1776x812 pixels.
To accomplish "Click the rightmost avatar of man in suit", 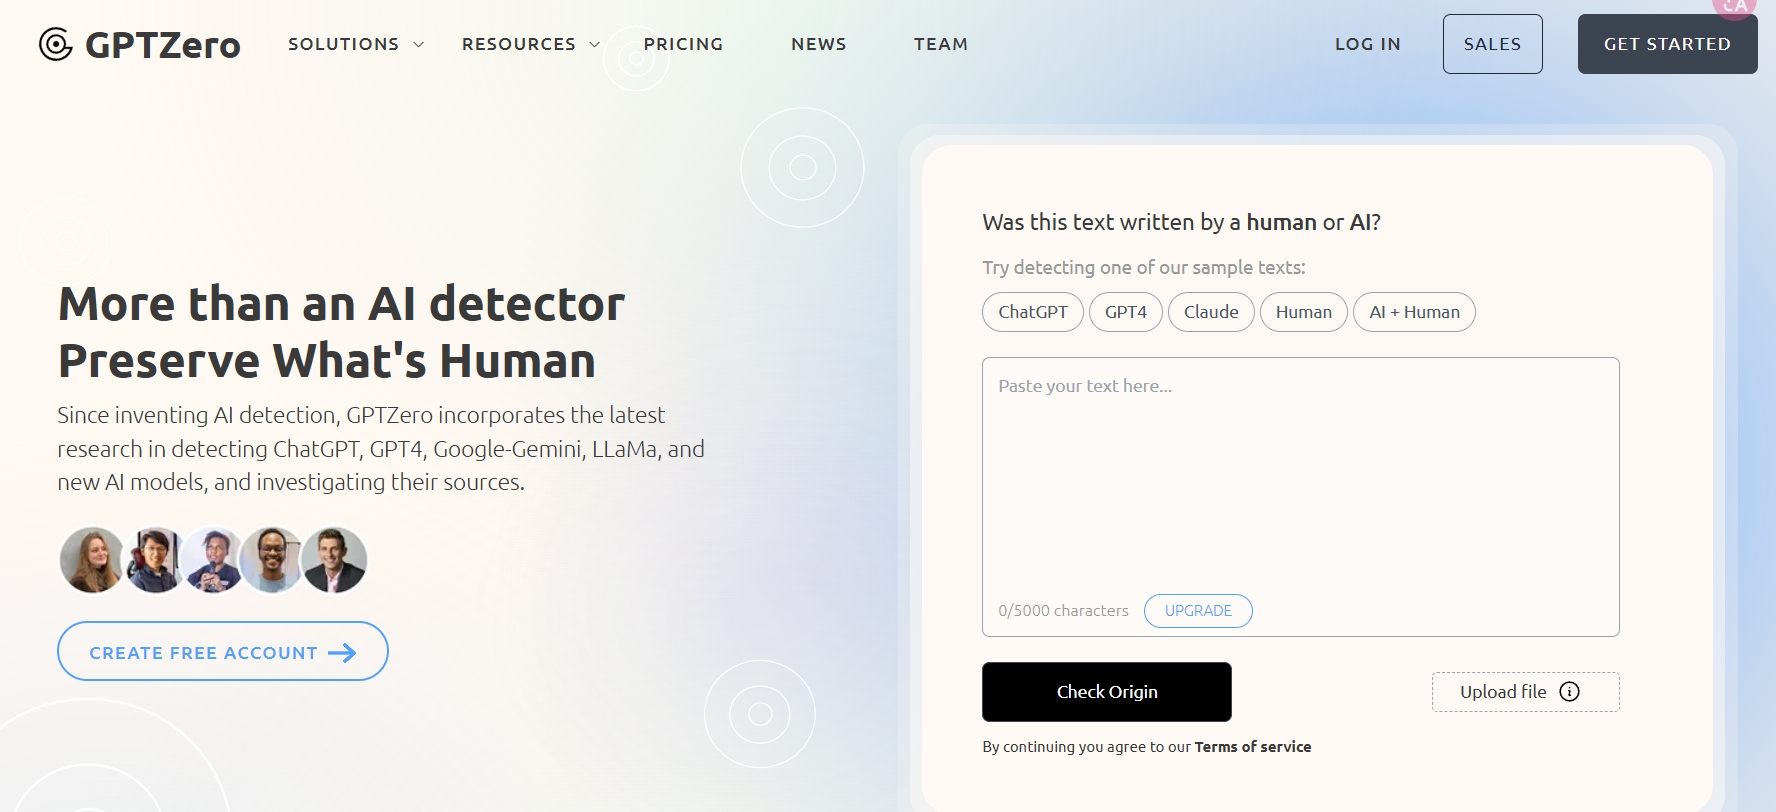I will pos(335,560).
